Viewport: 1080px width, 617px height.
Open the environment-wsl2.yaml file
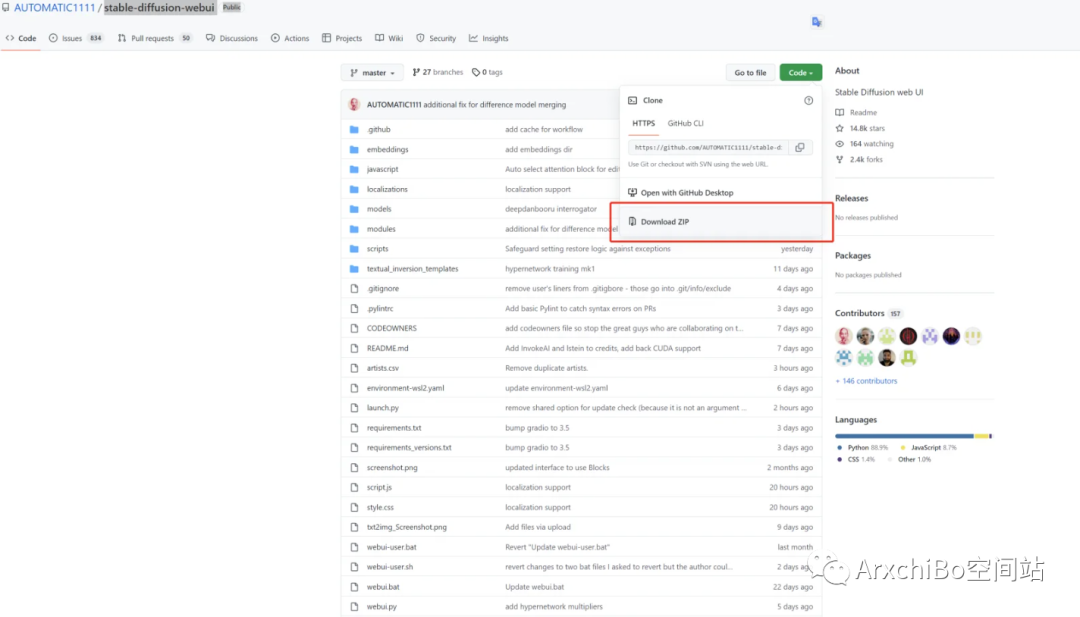[405, 388]
